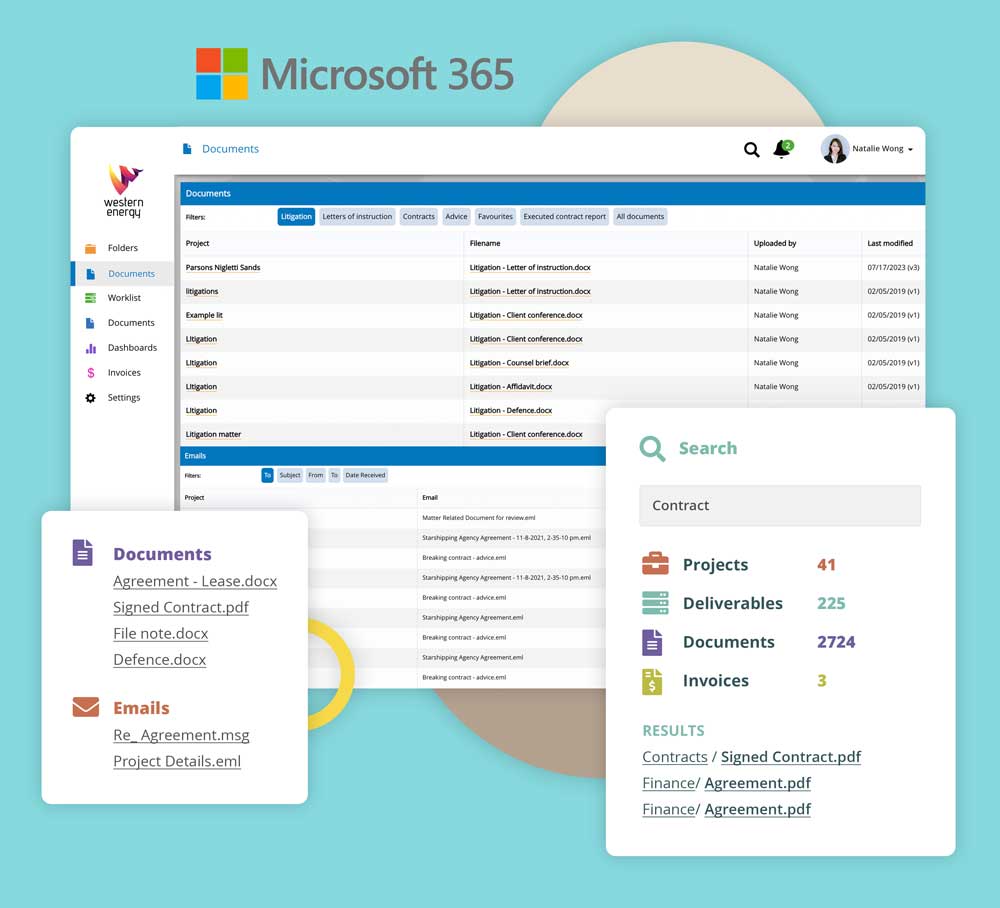Image resolution: width=1000 pixels, height=908 pixels.
Task: Select the Litigation filter
Action: (x=296, y=217)
